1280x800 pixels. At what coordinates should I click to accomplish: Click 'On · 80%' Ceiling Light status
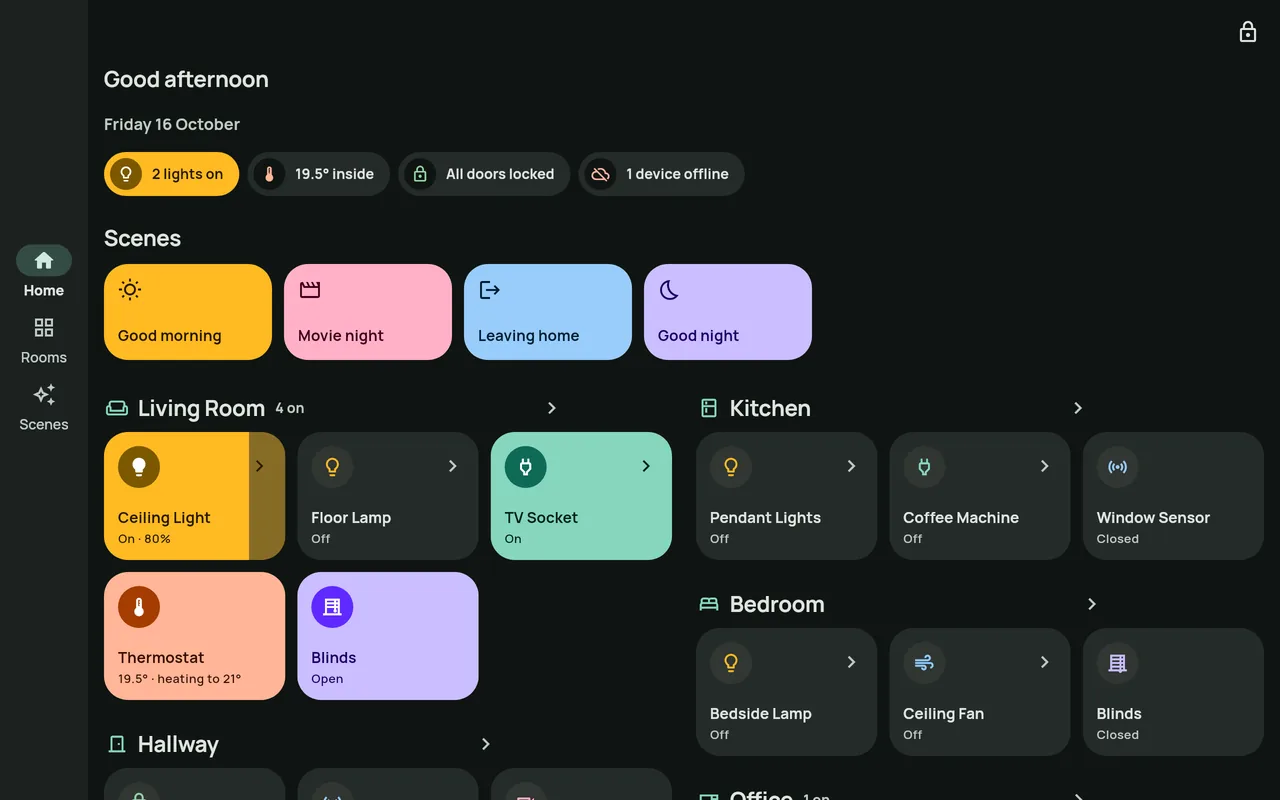pyautogui.click(x=144, y=539)
